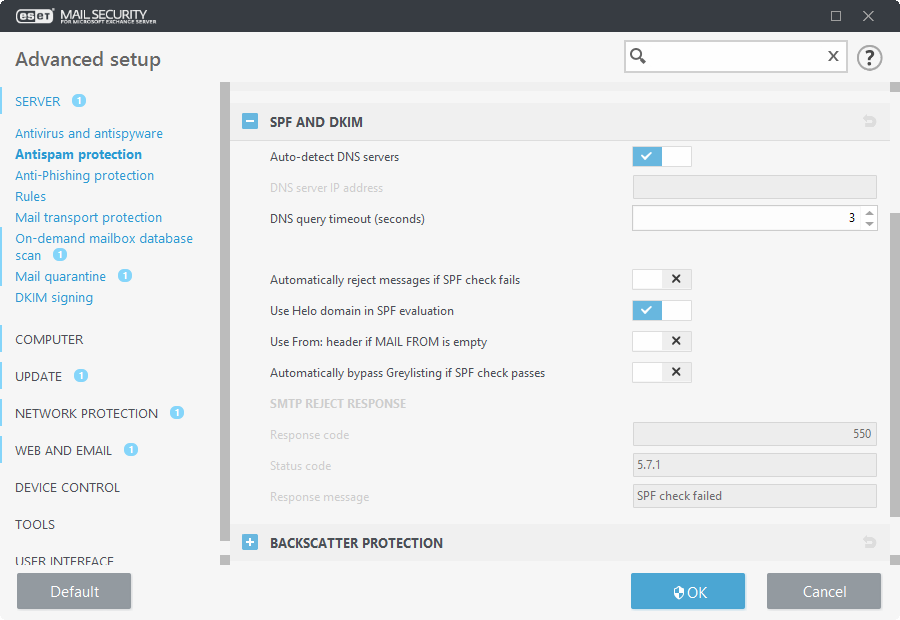
Task: Click Mail quarantine notification badge
Action: pos(125,276)
